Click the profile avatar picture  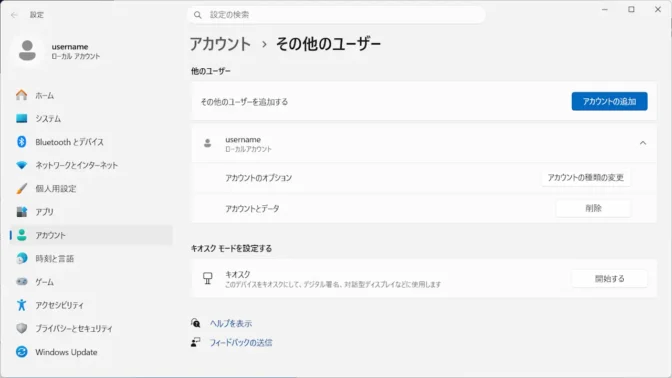(x=27, y=51)
